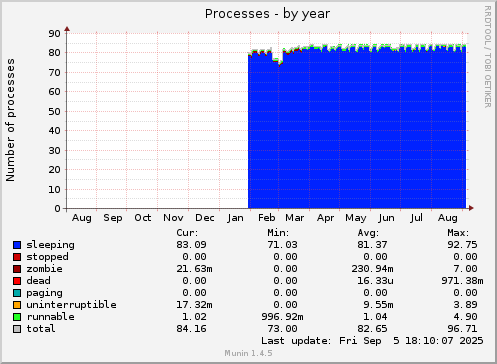Viewport: 497px width, 364px height.
Task: Click the 'Oct' x-axis month label
Action: (143, 218)
